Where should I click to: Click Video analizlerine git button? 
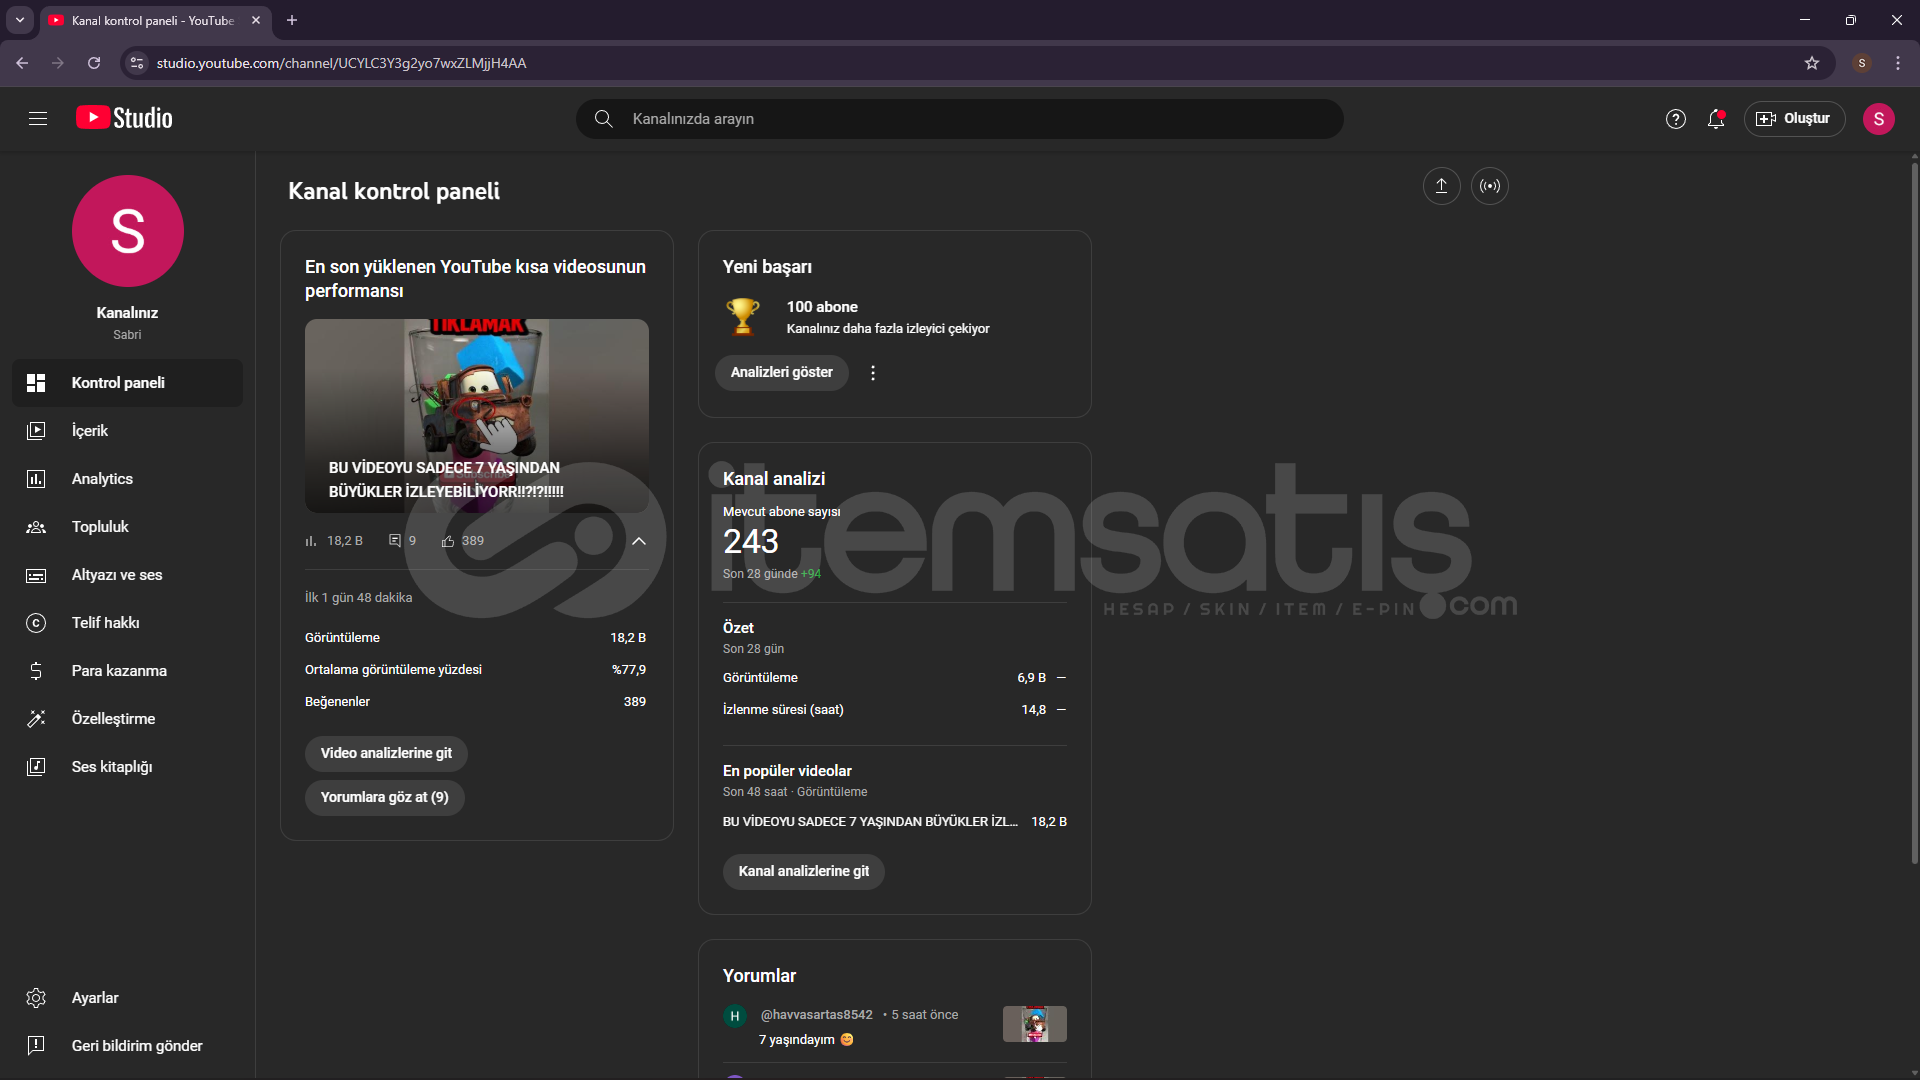(x=386, y=753)
